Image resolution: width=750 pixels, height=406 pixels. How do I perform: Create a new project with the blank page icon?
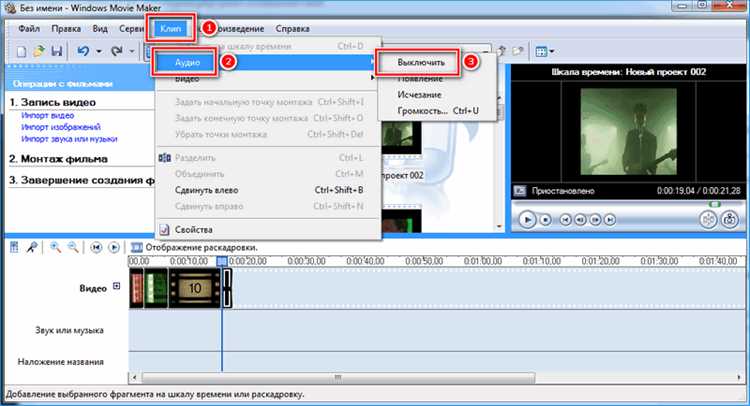[x=21, y=51]
